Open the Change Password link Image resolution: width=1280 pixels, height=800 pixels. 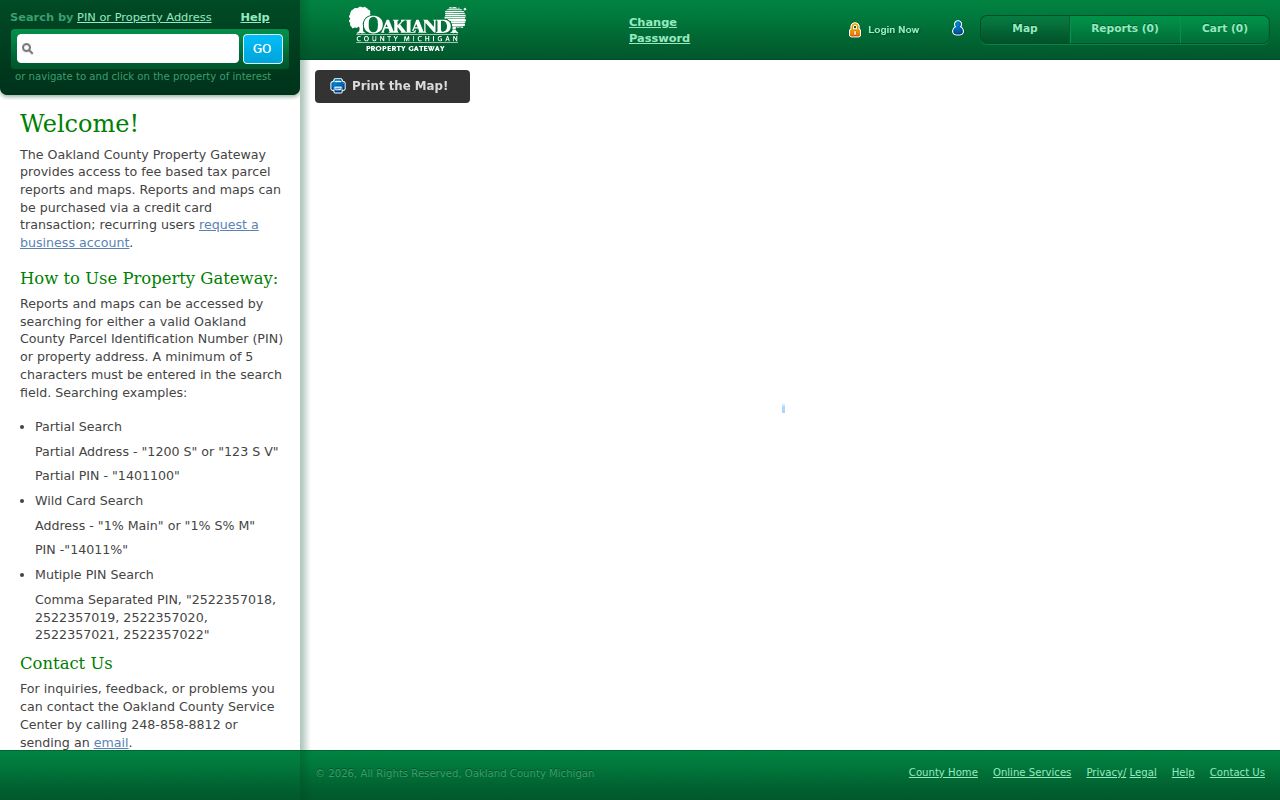pyautogui.click(x=659, y=30)
